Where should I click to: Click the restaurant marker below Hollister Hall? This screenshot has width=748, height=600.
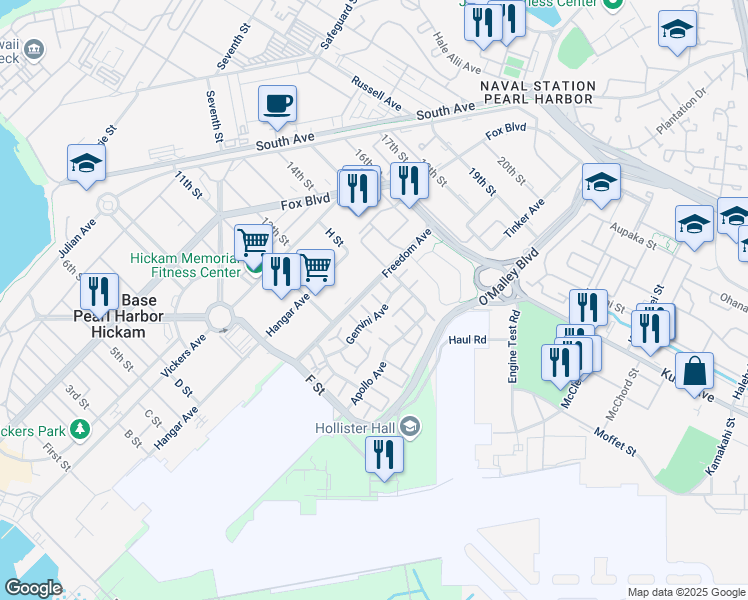384,457
